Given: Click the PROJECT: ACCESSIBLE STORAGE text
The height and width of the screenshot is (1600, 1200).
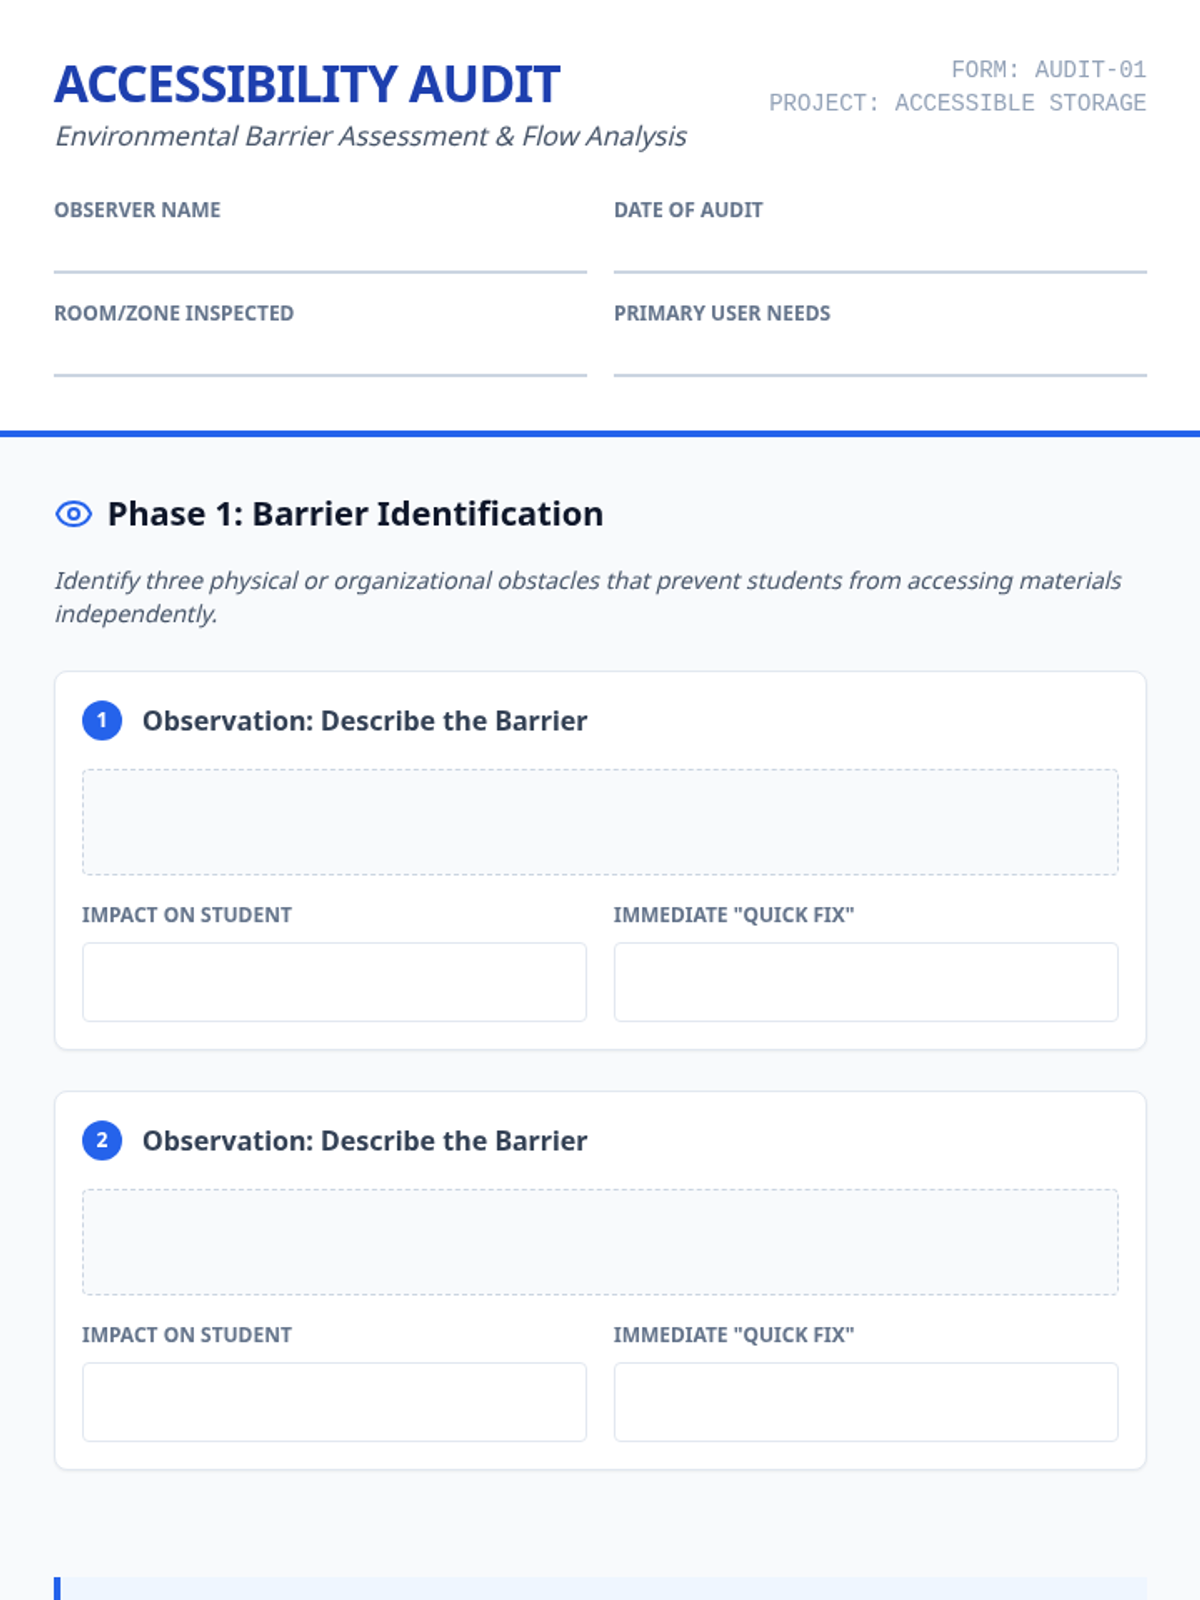Looking at the screenshot, I should (957, 103).
